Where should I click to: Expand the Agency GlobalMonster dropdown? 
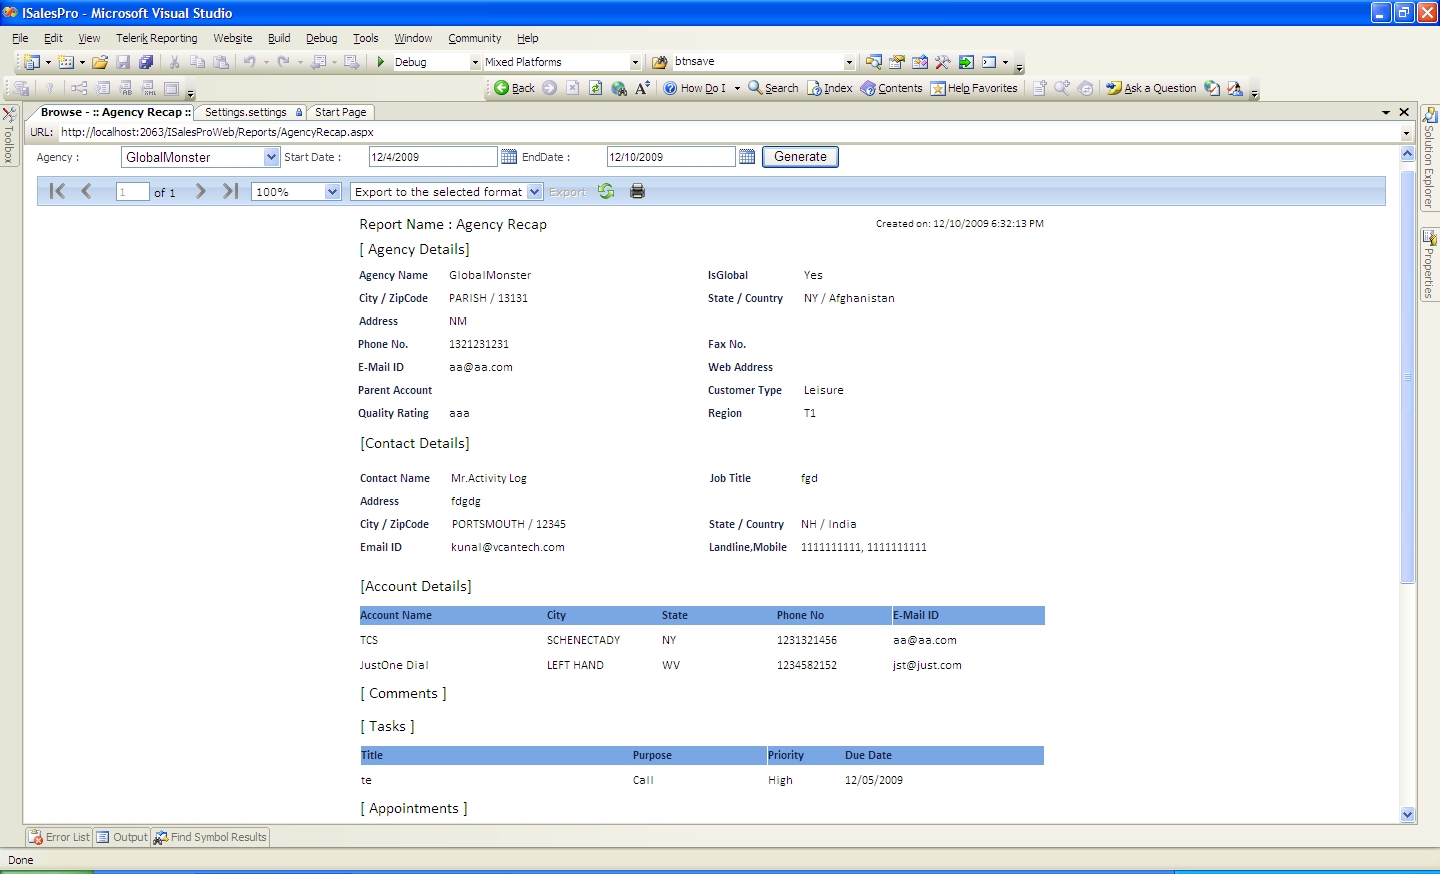pos(271,157)
